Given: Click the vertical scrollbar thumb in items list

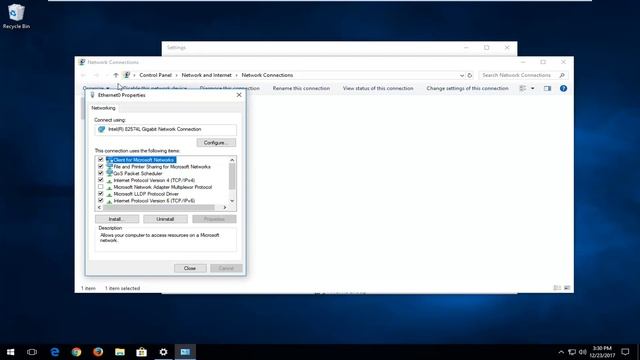Looking at the screenshot, I should [232, 176].
